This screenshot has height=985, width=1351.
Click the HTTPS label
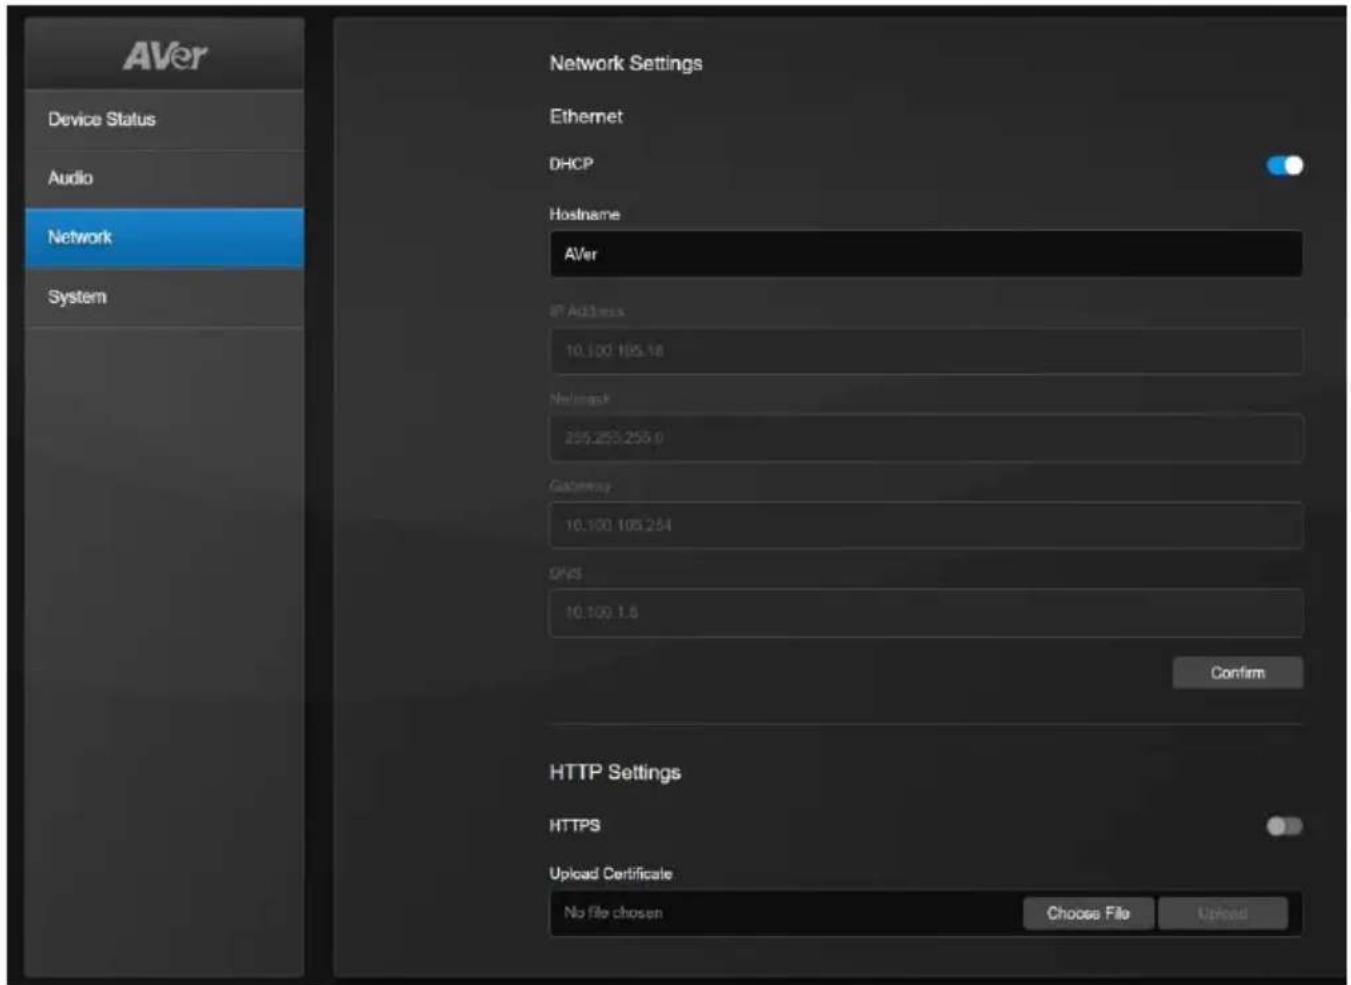tap(575, 826)
